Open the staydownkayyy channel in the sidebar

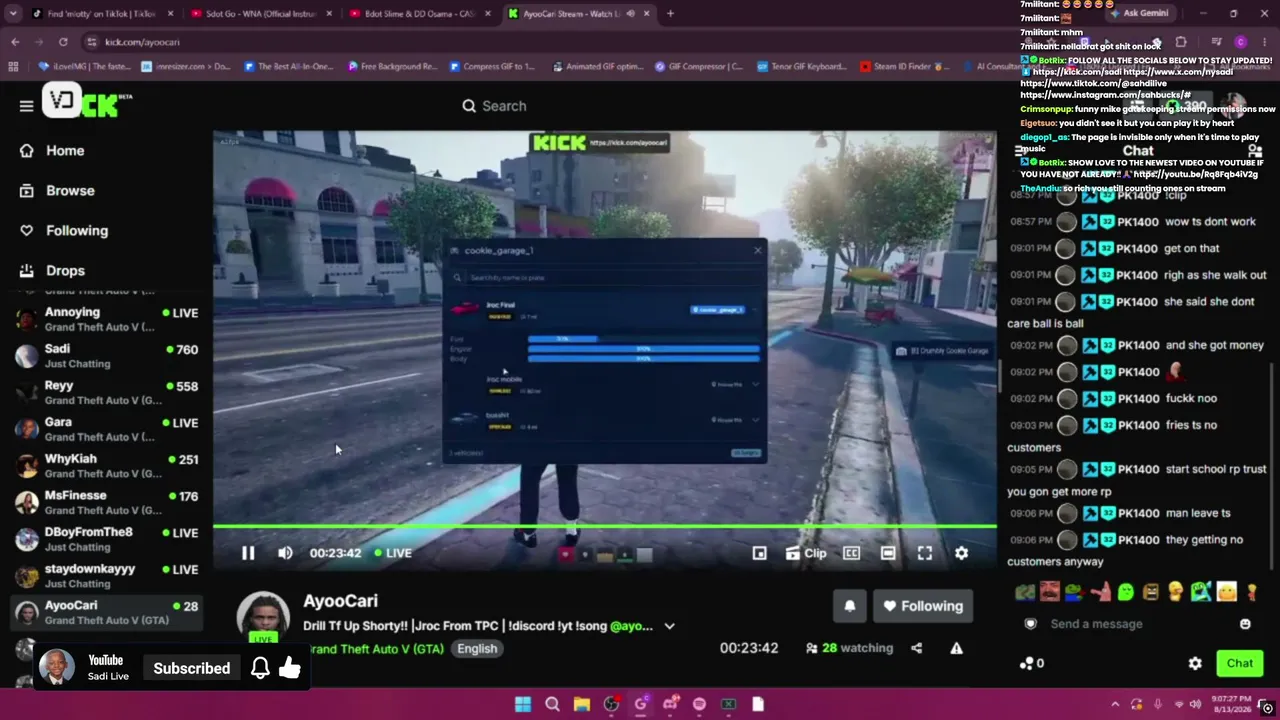pyautogui.click(x=107, y=576)
